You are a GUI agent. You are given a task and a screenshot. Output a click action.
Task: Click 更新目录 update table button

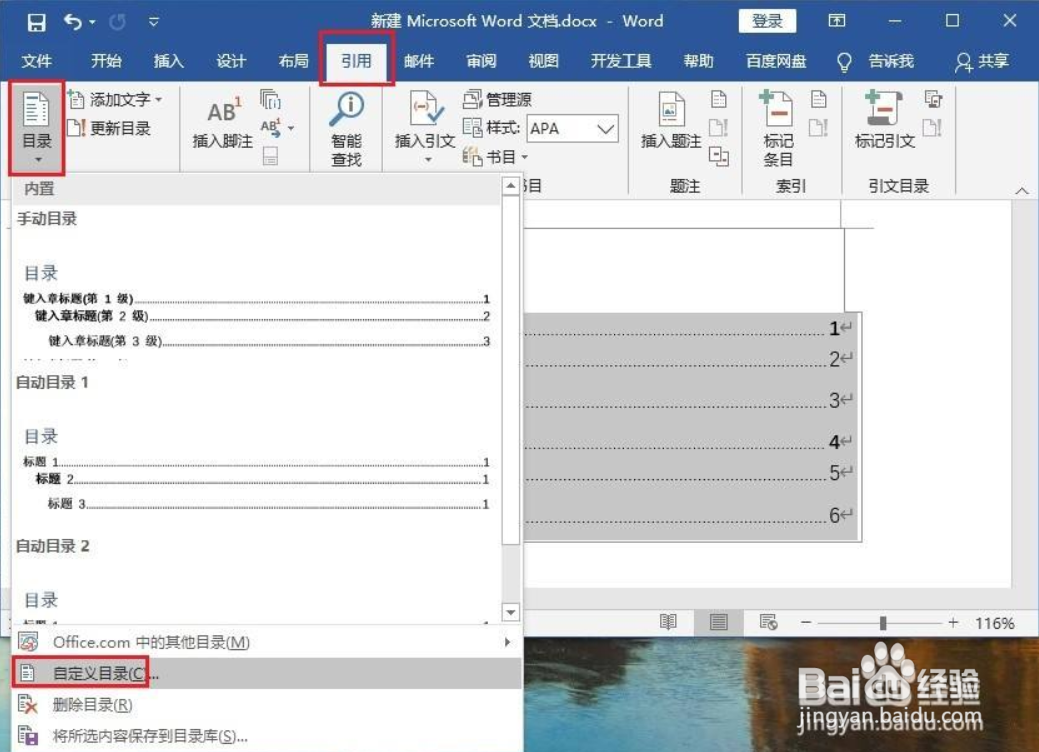[109, 128]
